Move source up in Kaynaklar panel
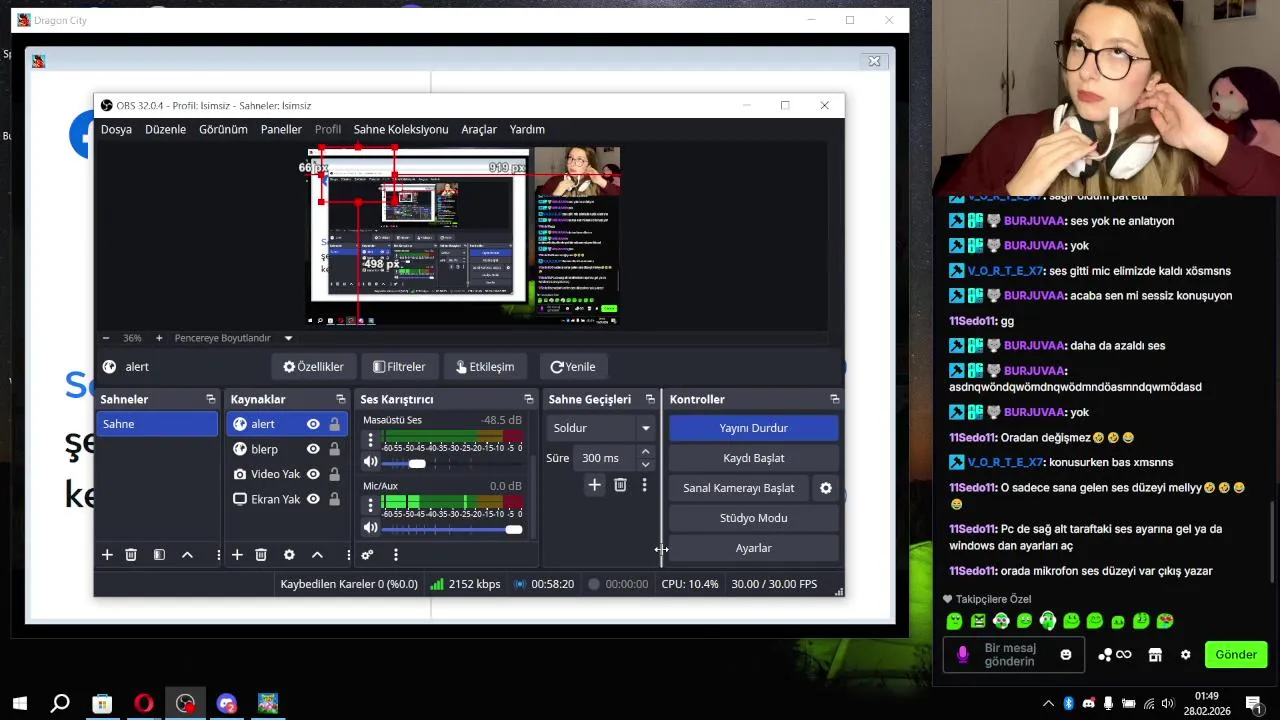The width and height of the screenshot is (1280, 720). [x=317, y=555]
